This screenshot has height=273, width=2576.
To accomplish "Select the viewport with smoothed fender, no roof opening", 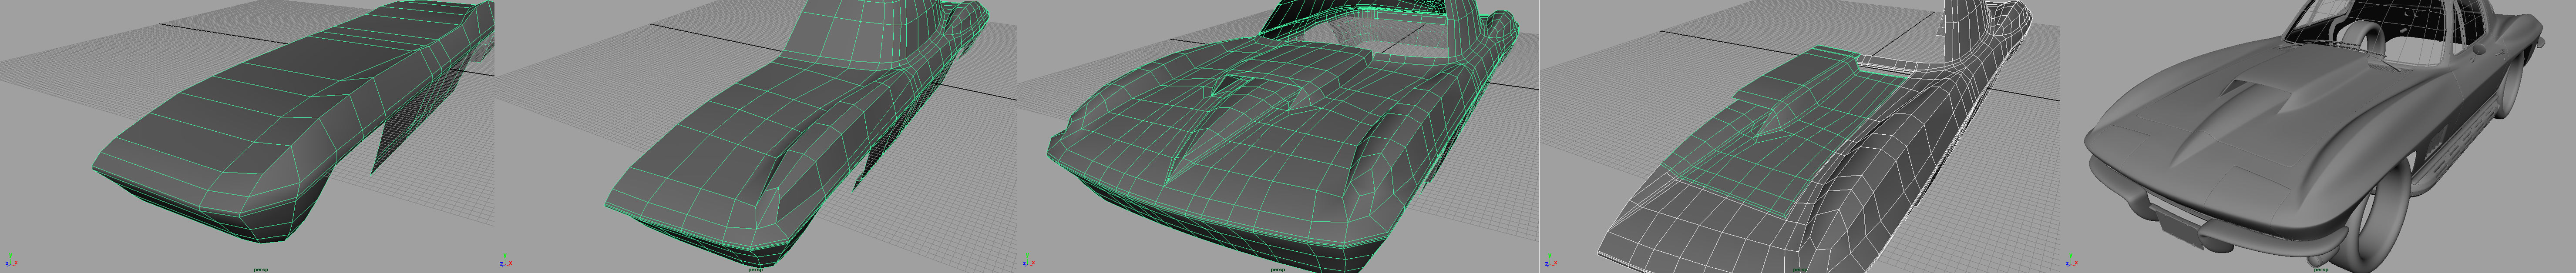I will click(x=756, y=136).
